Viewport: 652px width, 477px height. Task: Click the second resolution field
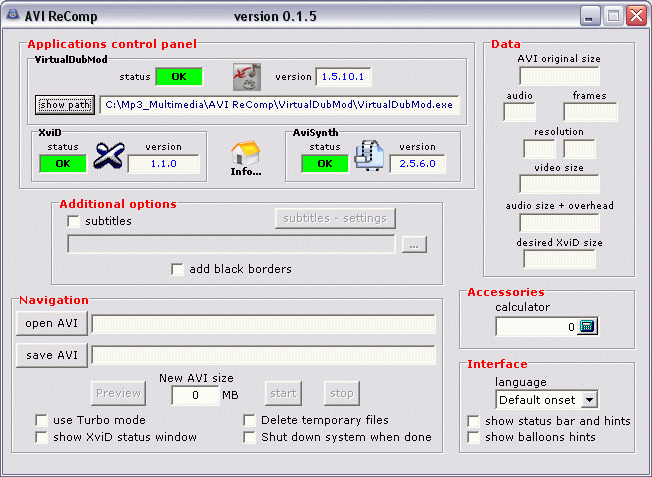click(x=580, y=149)
